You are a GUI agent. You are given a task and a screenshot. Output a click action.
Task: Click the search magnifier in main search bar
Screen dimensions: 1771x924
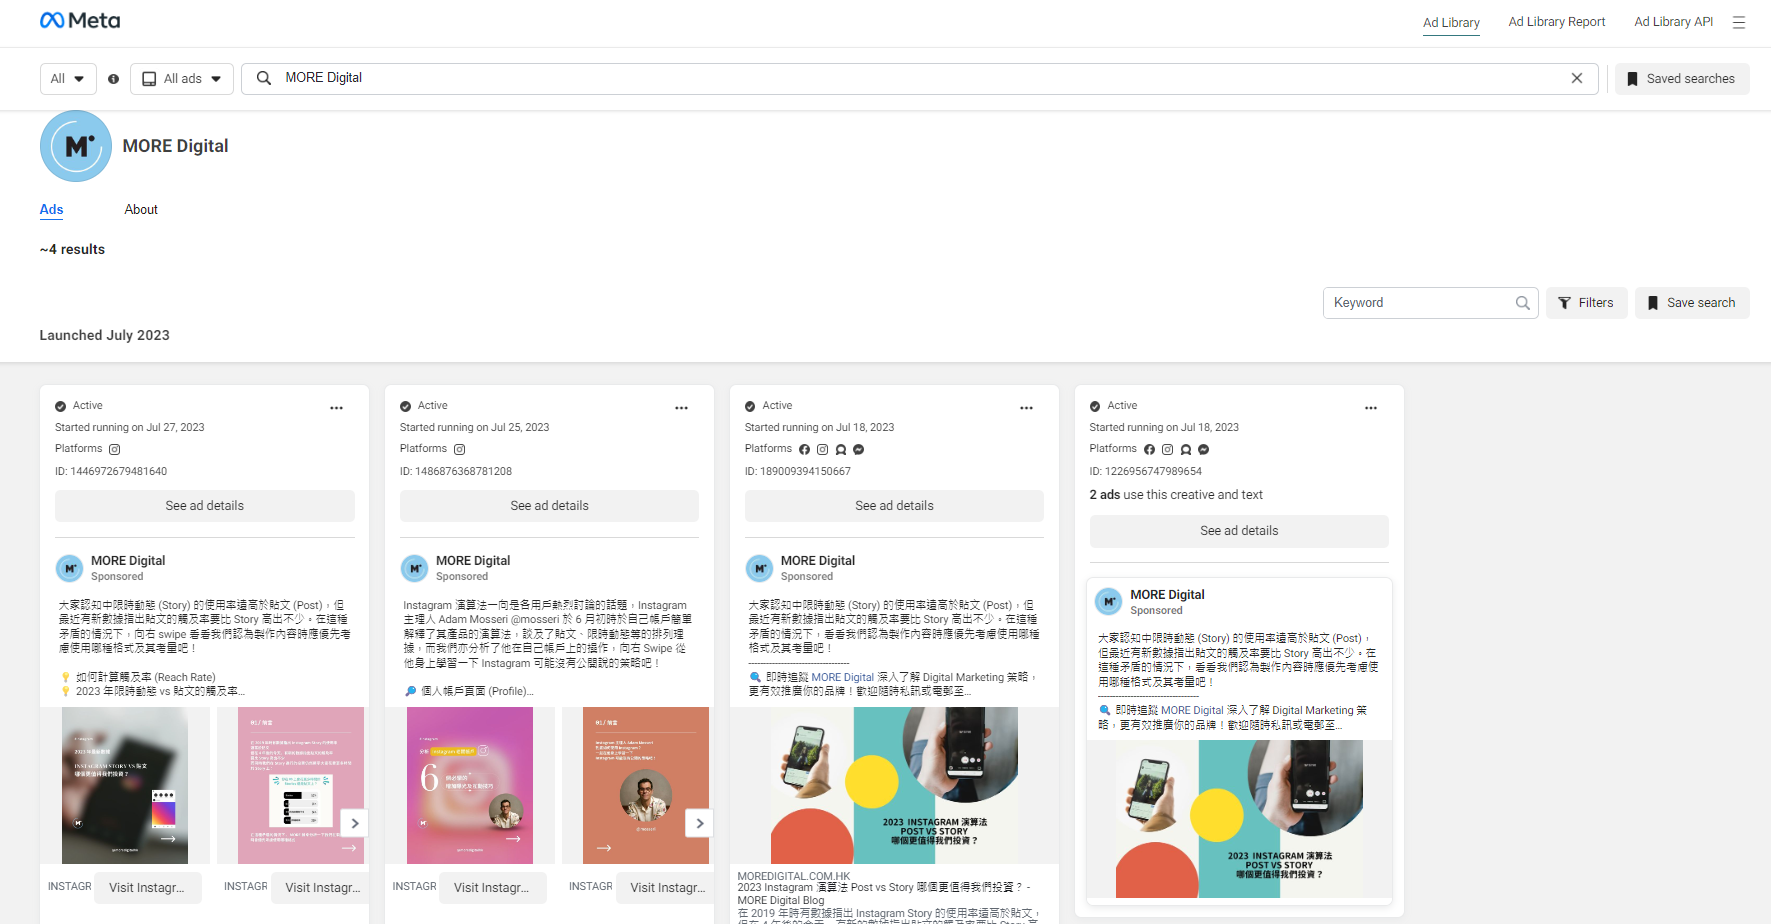point(264,78)
